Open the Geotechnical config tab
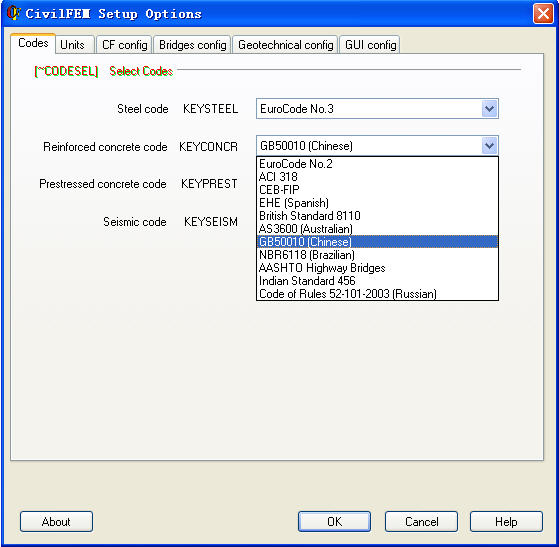 pos(286,45)
